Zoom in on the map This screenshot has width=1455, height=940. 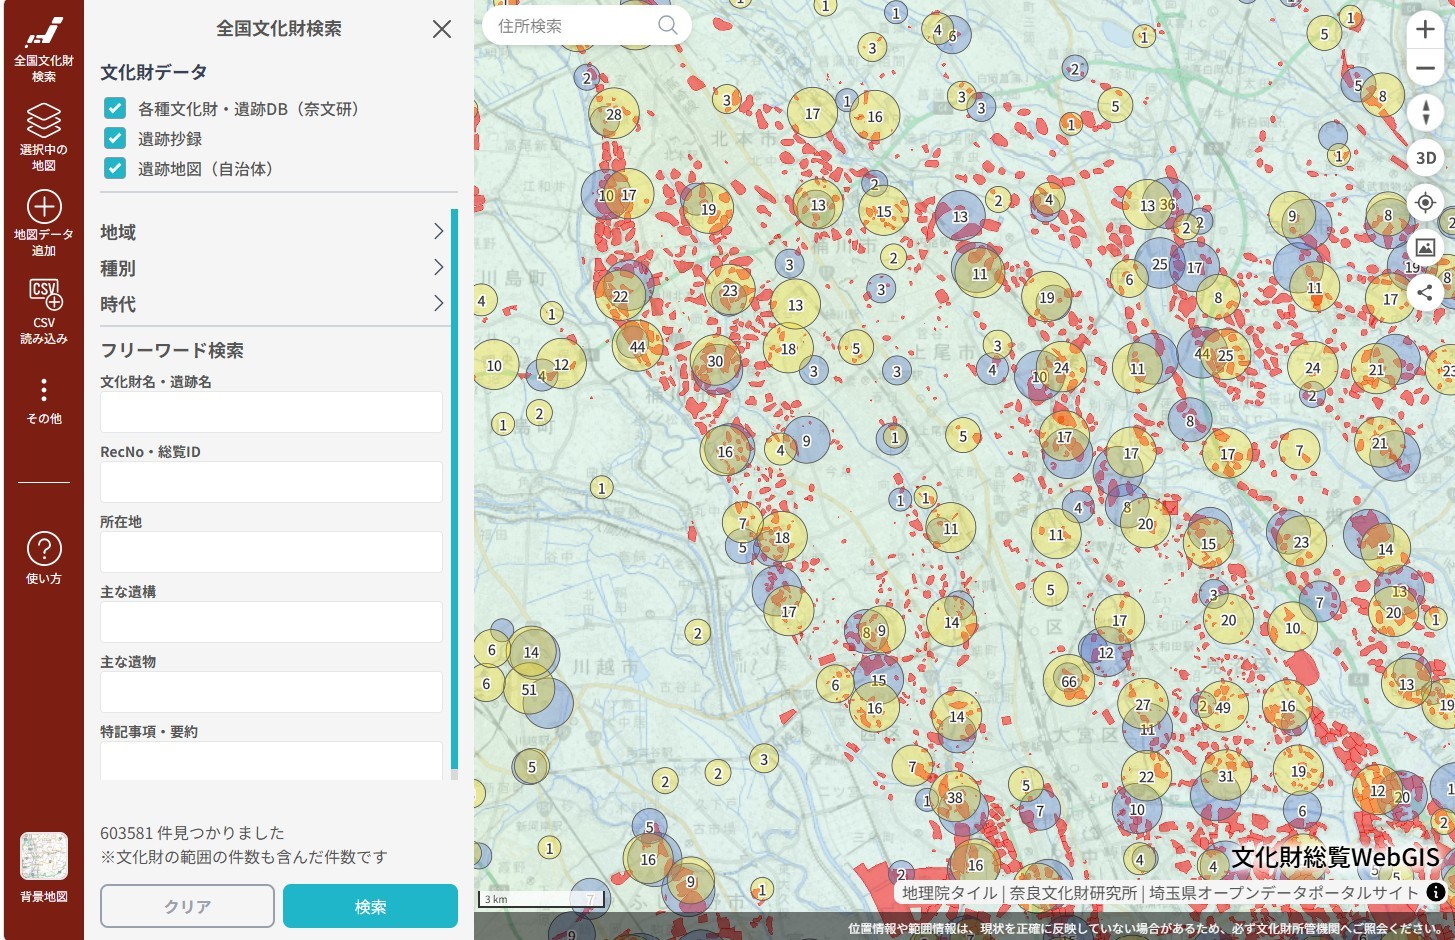(1425, 29)
